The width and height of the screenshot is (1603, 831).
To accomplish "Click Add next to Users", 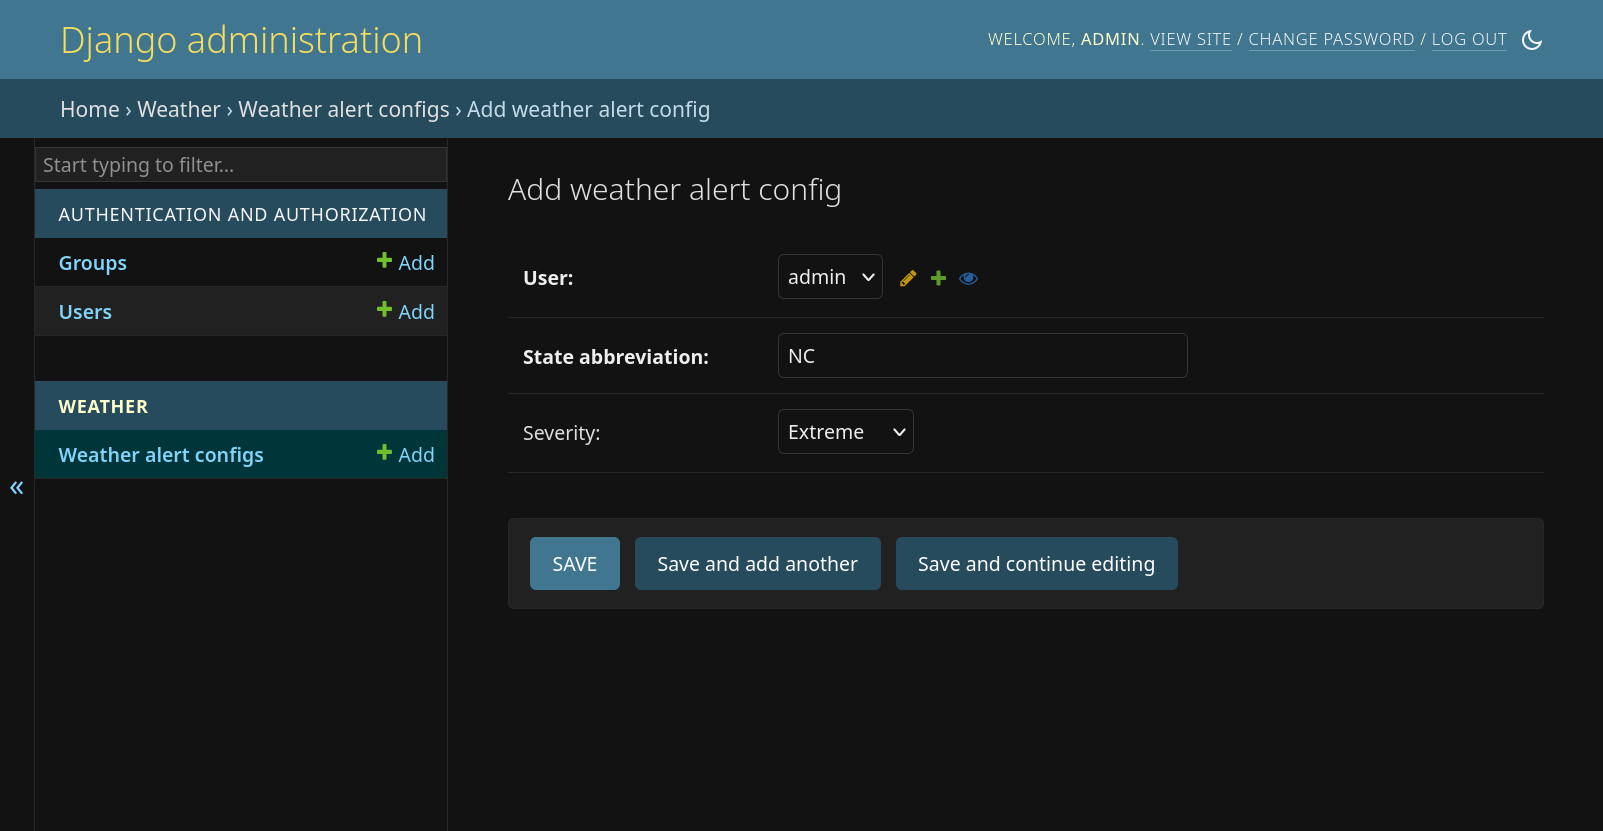I will (x=405, y=312).
